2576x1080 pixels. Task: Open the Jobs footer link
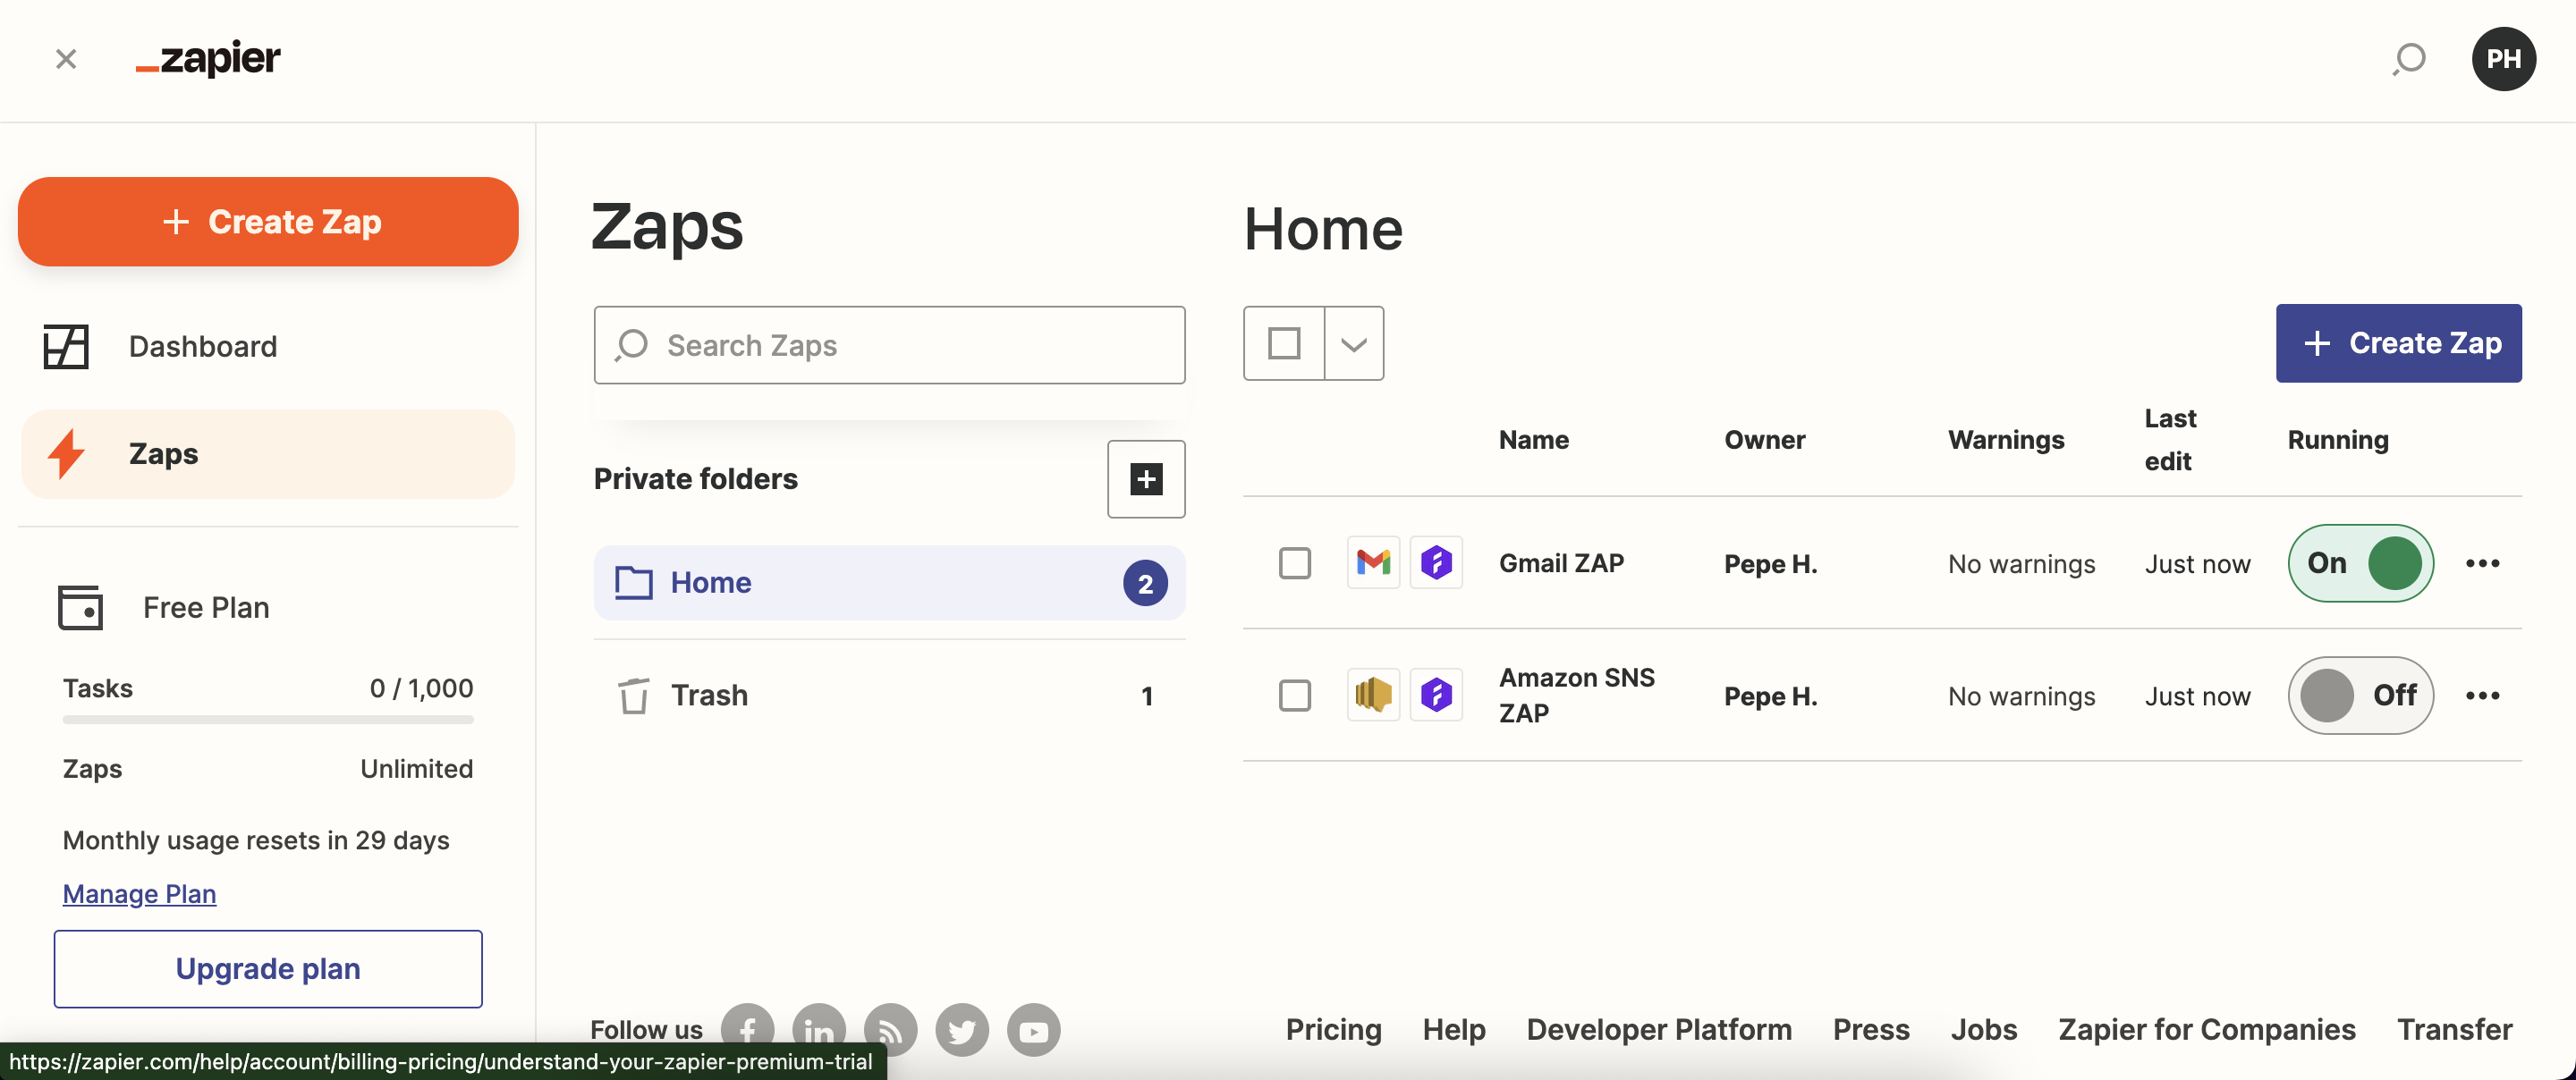[x=1984, y=1030]
